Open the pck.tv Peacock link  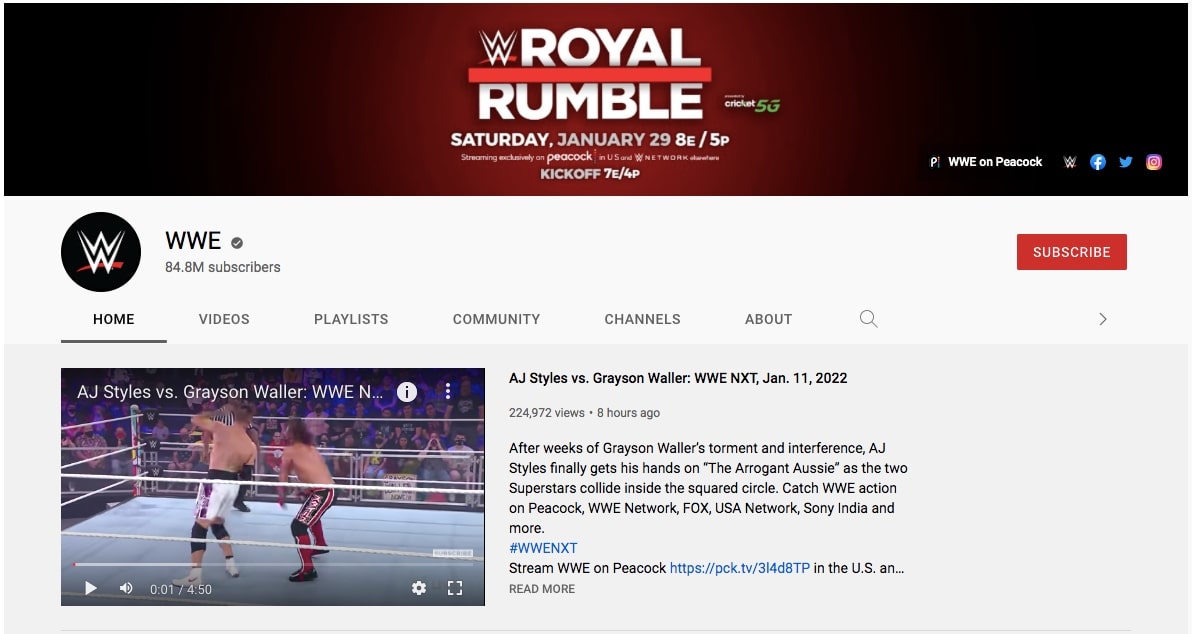[x=740, y=568]
